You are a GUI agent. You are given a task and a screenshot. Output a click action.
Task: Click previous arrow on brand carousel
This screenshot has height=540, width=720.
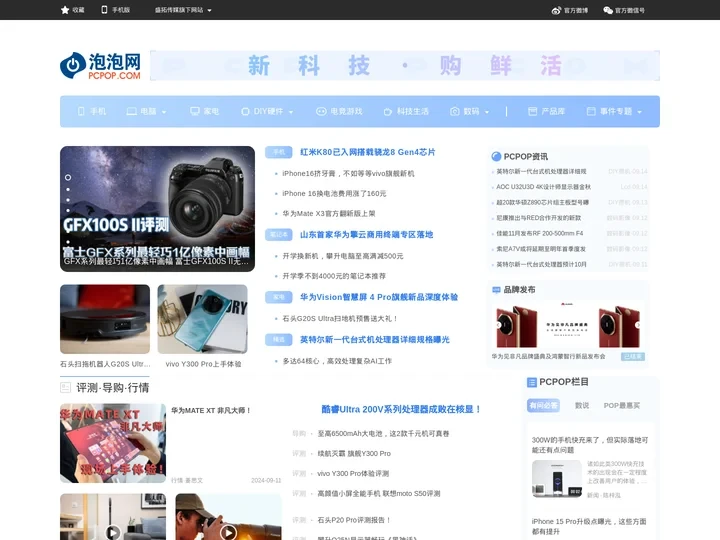pyautogui.click(x=499, y=325)
